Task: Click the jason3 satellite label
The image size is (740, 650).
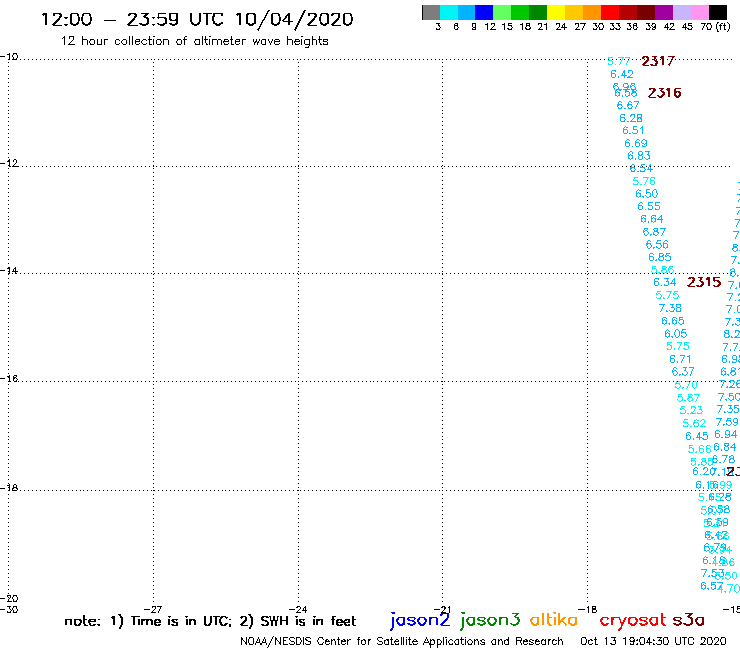Action: 490,620
